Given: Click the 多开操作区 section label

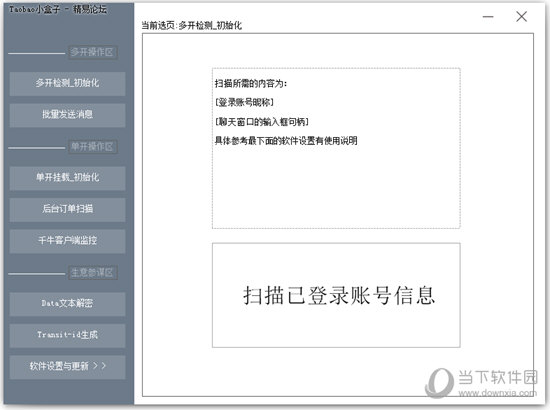Looking at the screenshot, I should tap(93, 52).
